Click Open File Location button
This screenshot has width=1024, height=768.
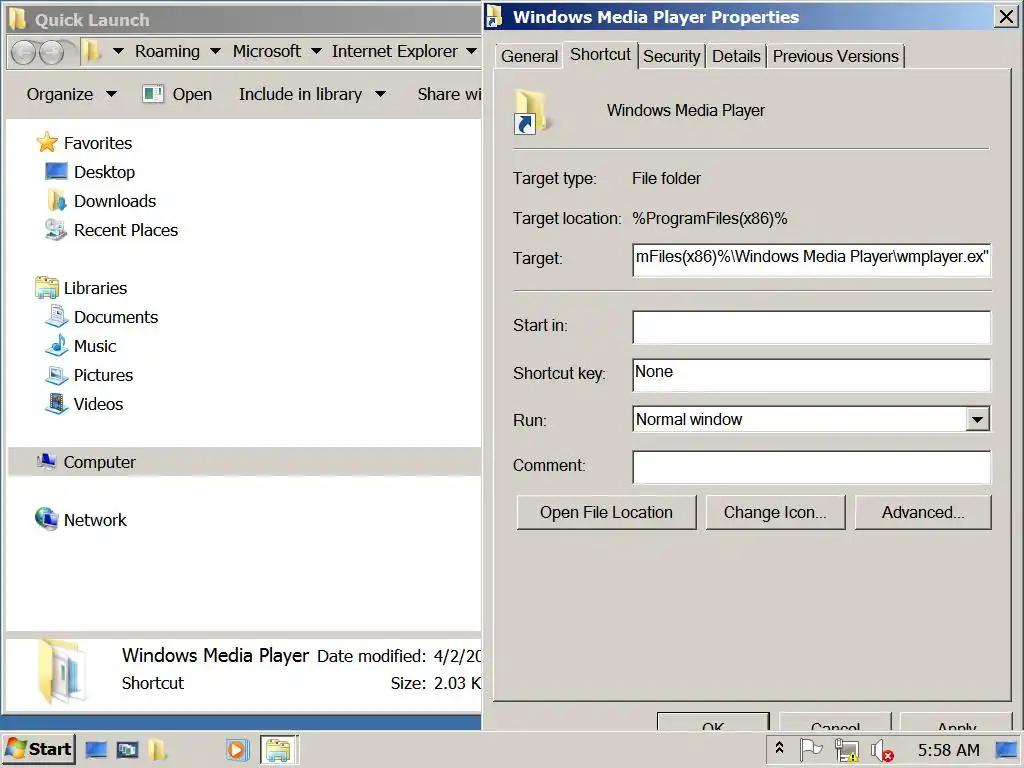606,512
